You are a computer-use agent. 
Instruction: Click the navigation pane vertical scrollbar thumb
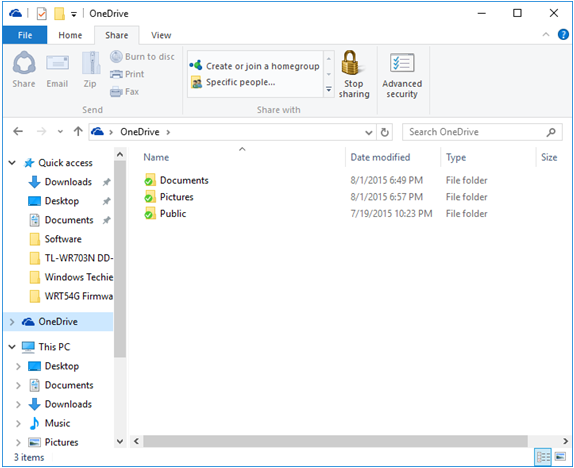[x=120, y=259]
